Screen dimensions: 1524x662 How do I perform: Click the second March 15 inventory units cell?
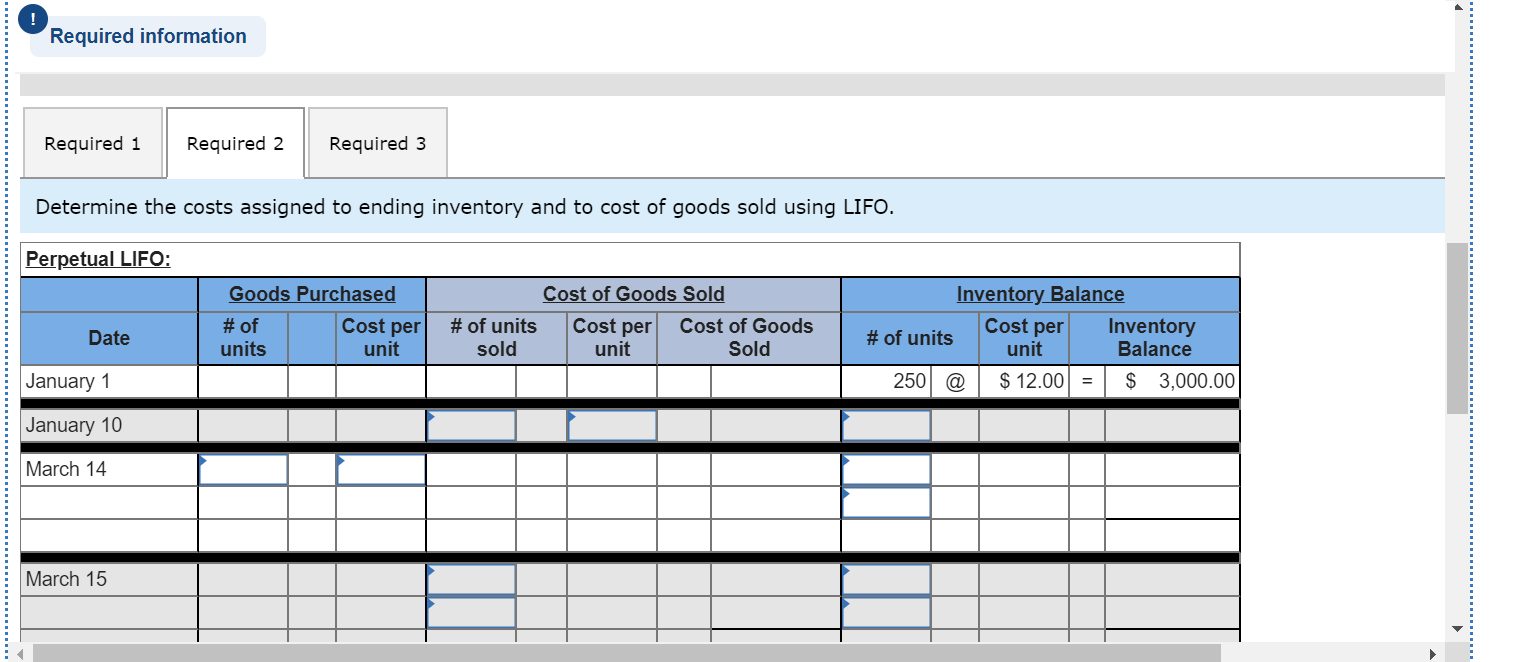[x=884, y=610]
